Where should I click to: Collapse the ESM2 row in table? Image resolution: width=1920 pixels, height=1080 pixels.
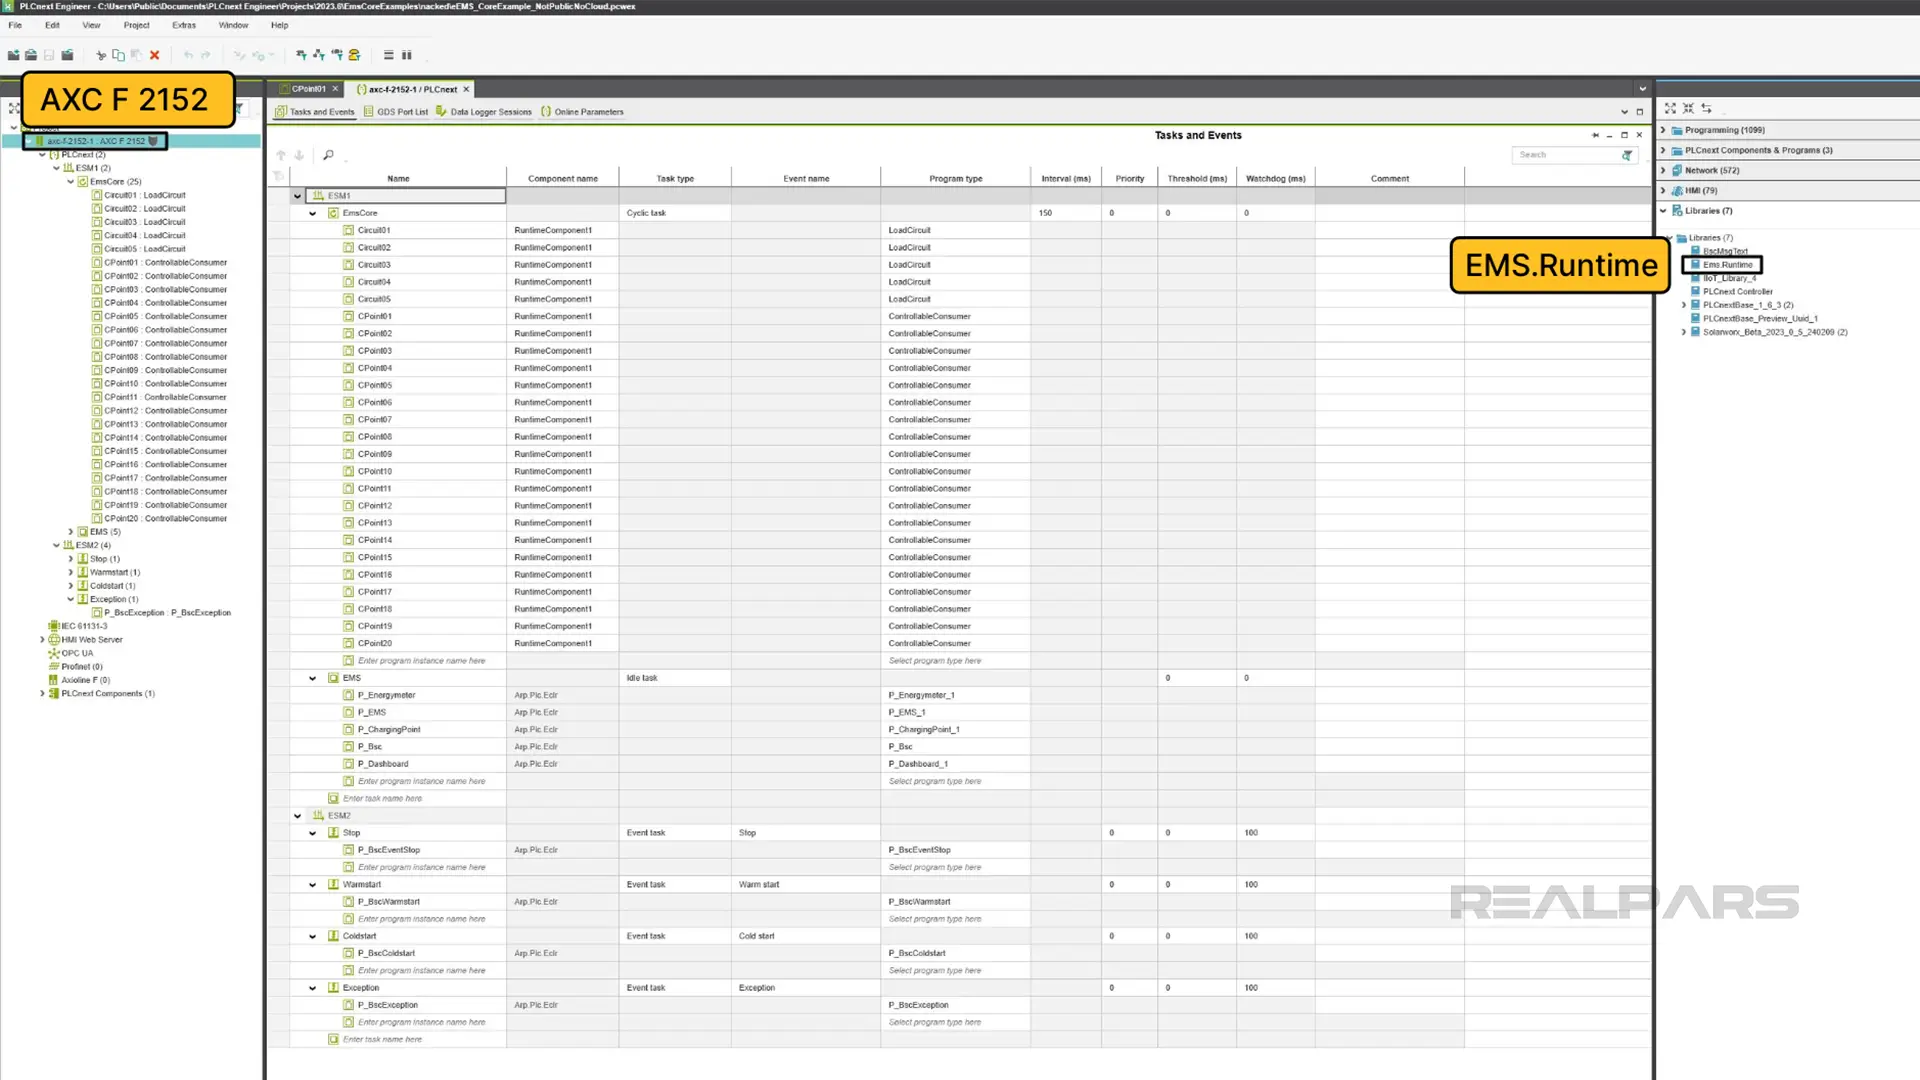pos(298,816)
